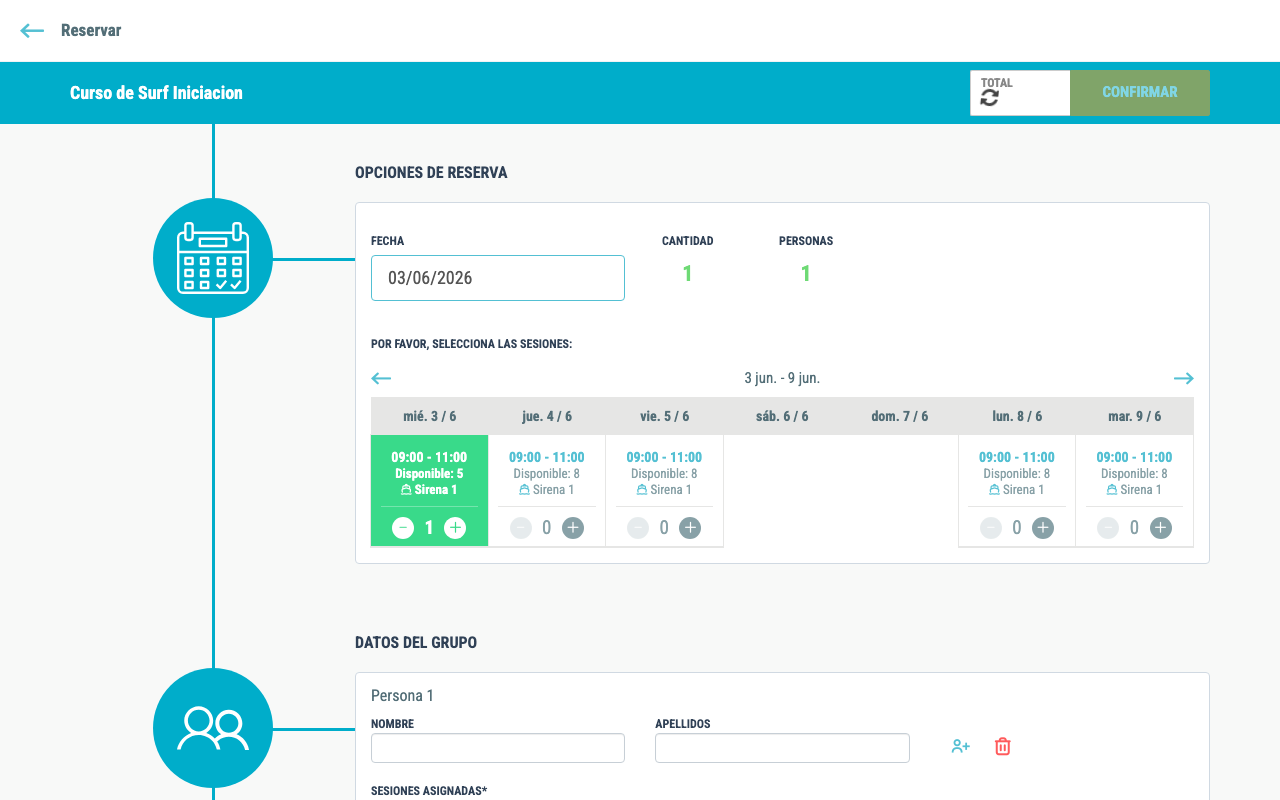Click the group people step icon

[x=213, y=728]
